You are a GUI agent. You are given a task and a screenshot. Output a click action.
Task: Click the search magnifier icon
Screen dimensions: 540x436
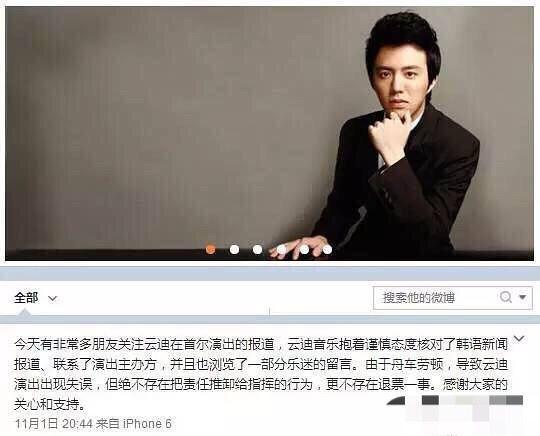pyautogui.click(x=505, y=297)
